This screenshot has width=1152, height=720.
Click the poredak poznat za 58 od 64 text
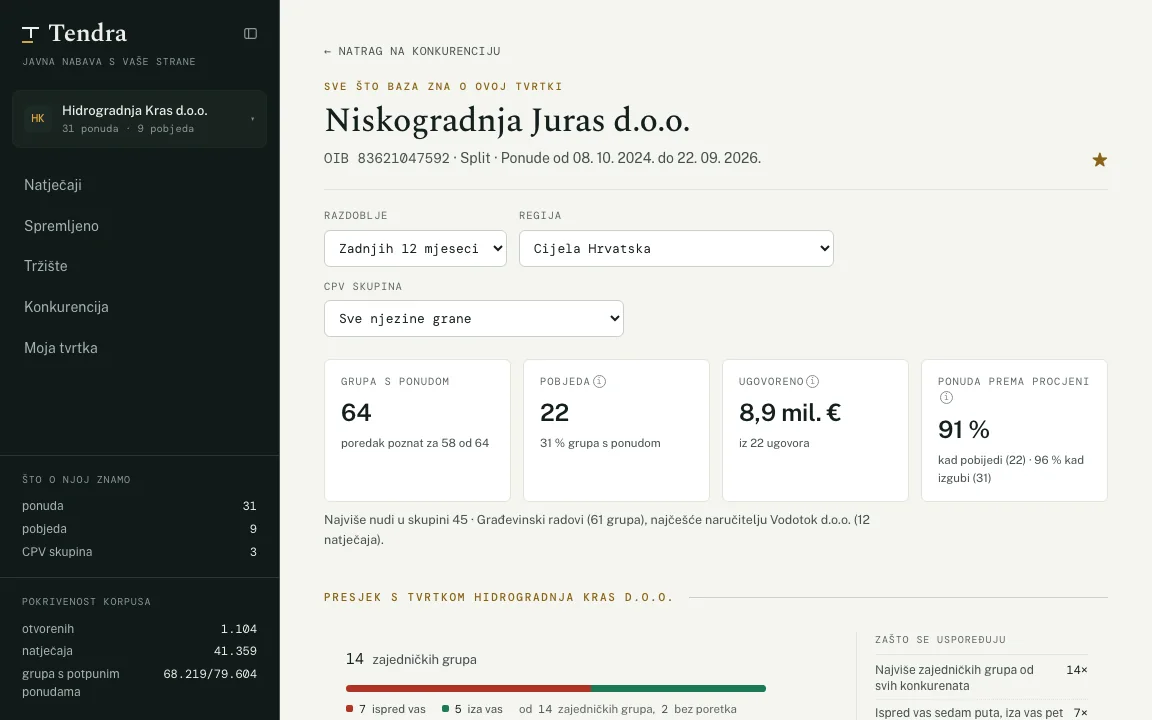pos(415,443)
